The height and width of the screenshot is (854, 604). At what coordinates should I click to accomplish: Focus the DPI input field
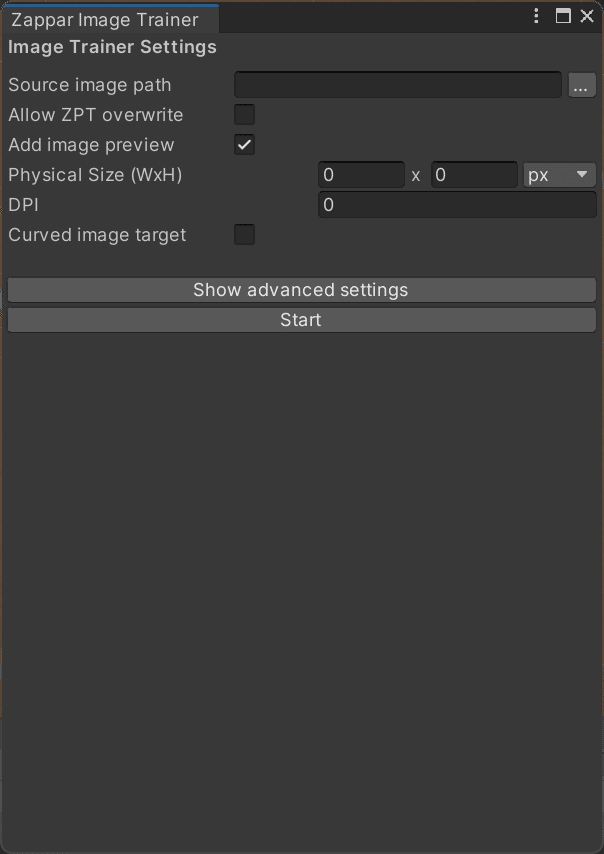tap(456, 204)
